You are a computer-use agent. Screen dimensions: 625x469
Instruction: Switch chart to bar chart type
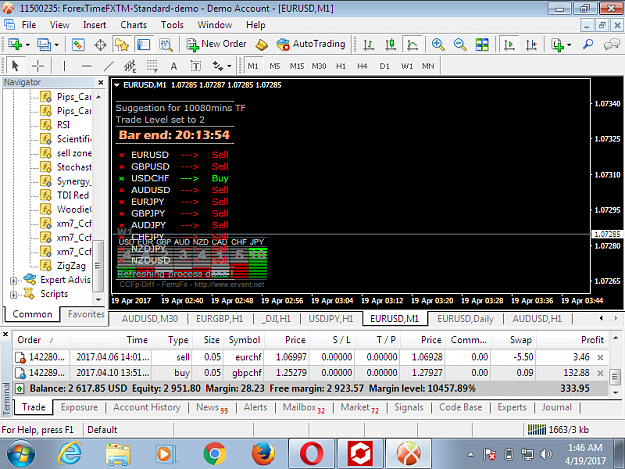(369, 44)
